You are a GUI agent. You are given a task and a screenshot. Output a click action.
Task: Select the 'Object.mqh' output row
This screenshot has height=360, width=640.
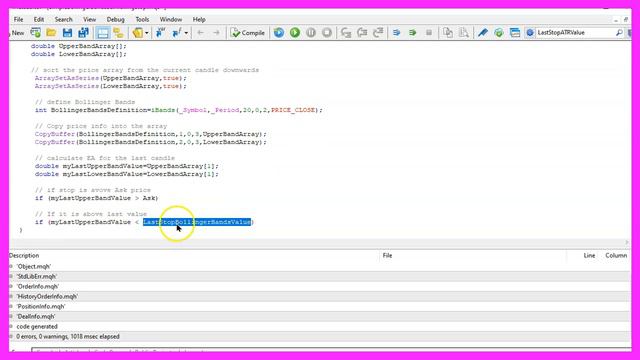[x=320, y=267]
